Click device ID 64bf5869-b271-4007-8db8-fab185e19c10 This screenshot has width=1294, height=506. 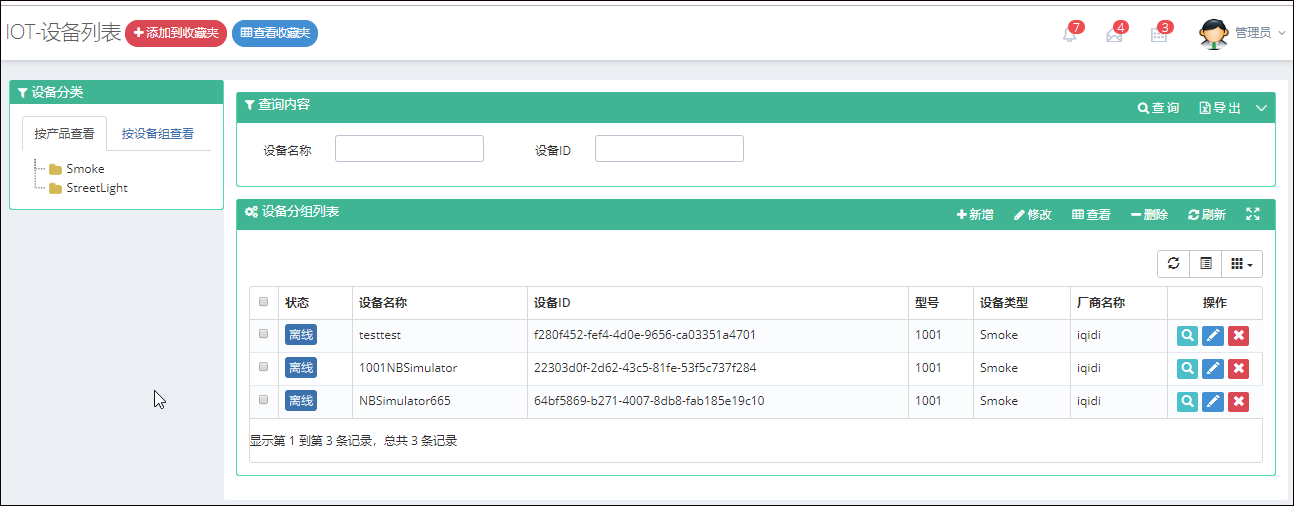[649, 401]
